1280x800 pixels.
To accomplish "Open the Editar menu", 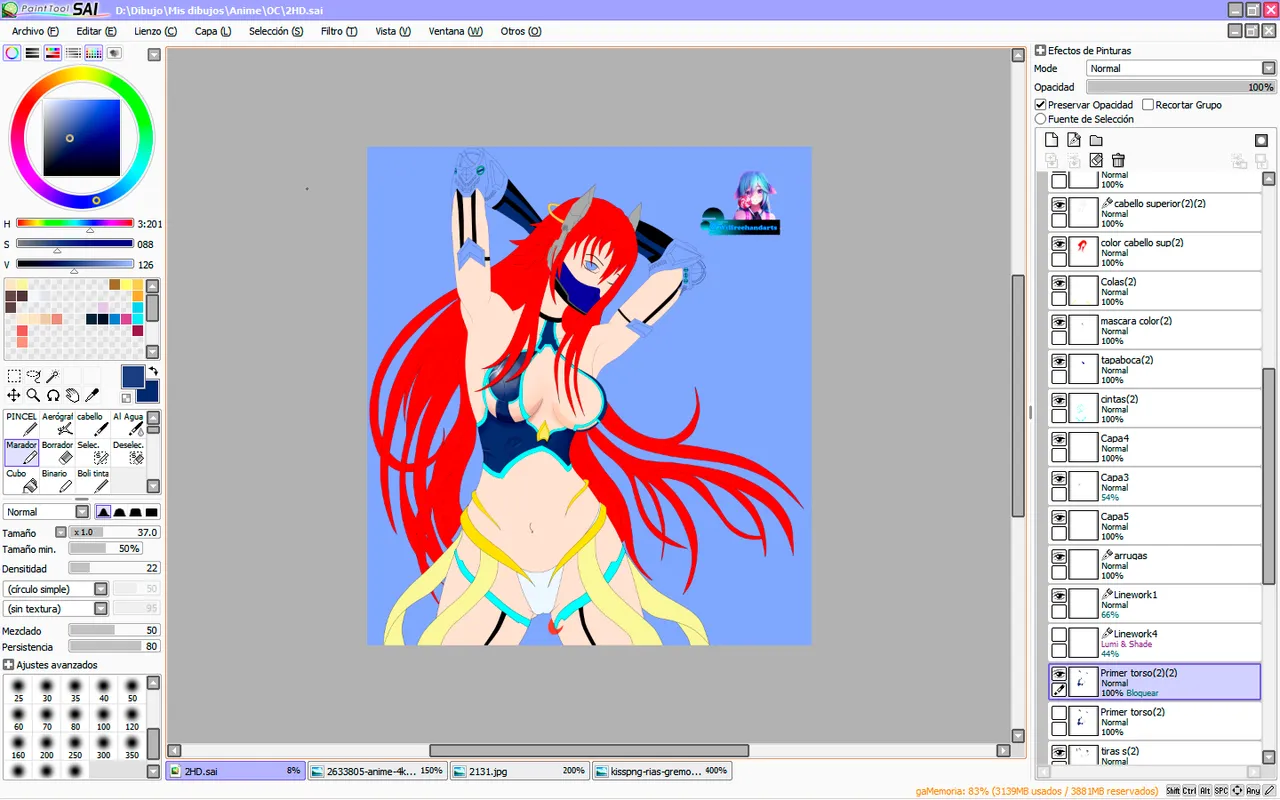I will pos(96,31).
